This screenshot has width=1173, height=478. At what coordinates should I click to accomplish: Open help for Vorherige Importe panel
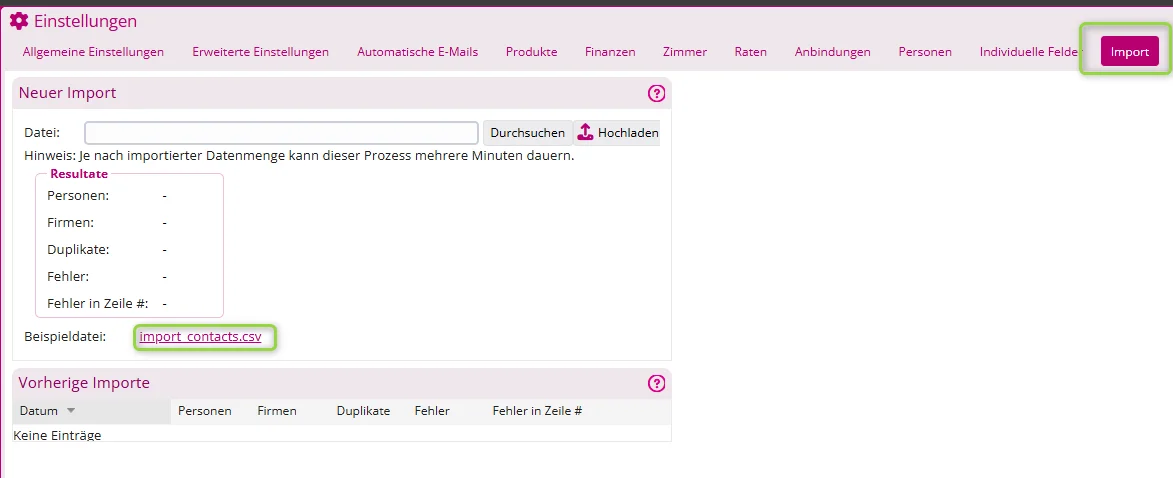click(656, 384)
